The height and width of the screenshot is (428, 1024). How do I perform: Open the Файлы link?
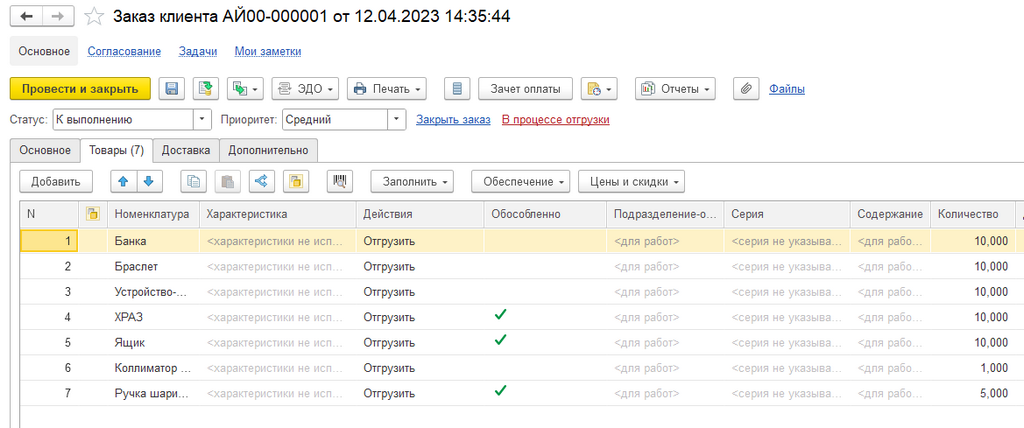786,89
